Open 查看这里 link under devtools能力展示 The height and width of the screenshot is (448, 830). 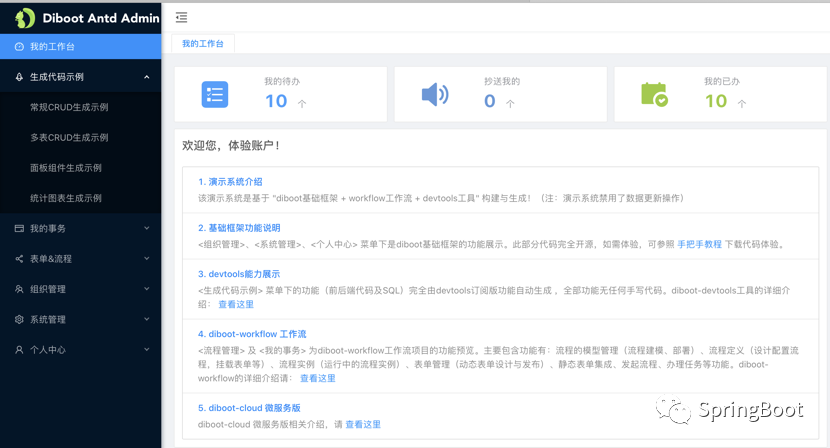point(236,304)
